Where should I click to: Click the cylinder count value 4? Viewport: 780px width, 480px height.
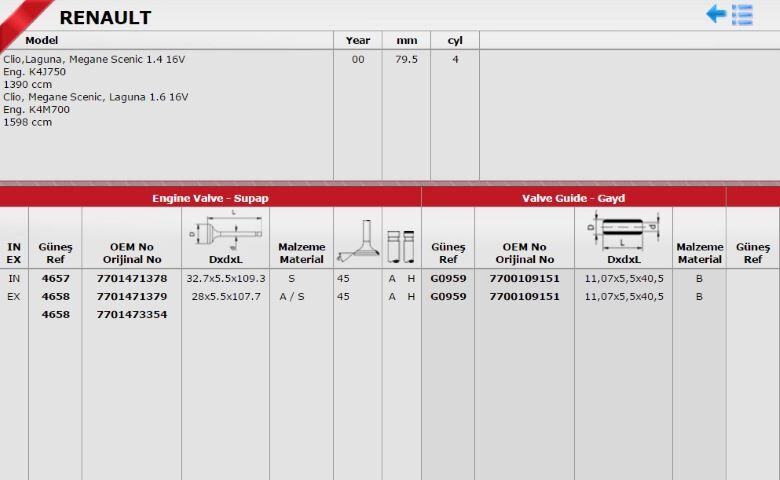coord(455,59)
